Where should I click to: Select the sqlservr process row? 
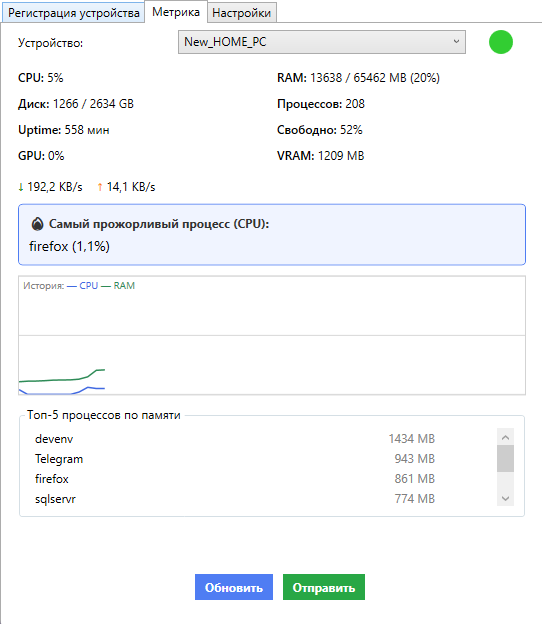(x=235, y=498)
